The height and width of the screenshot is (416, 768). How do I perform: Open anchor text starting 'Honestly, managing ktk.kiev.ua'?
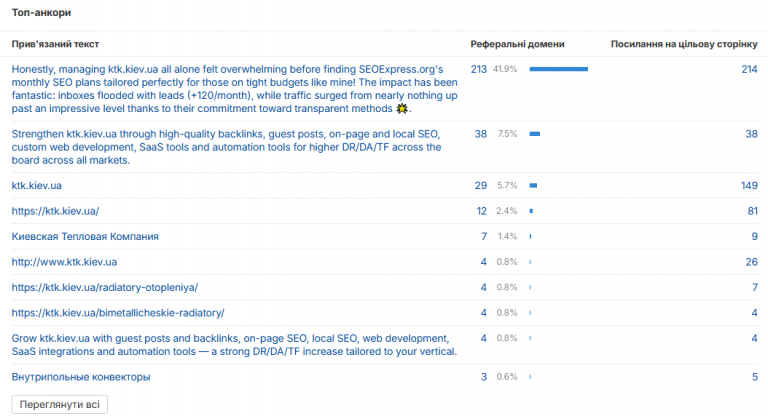(x=235, y=89)
